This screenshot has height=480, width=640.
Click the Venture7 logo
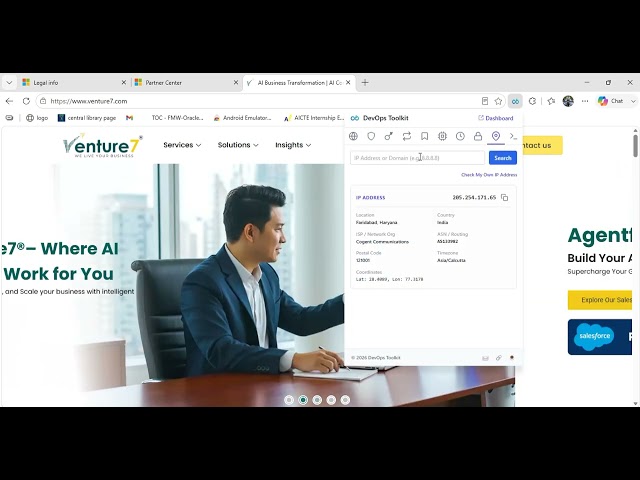pos(103,145)
